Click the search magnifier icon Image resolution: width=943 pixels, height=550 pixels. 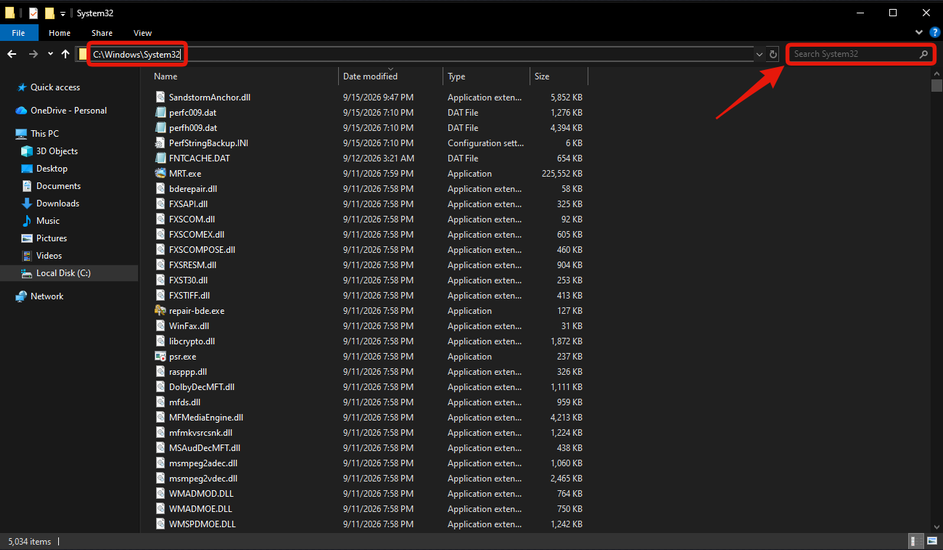pos(924,54)
